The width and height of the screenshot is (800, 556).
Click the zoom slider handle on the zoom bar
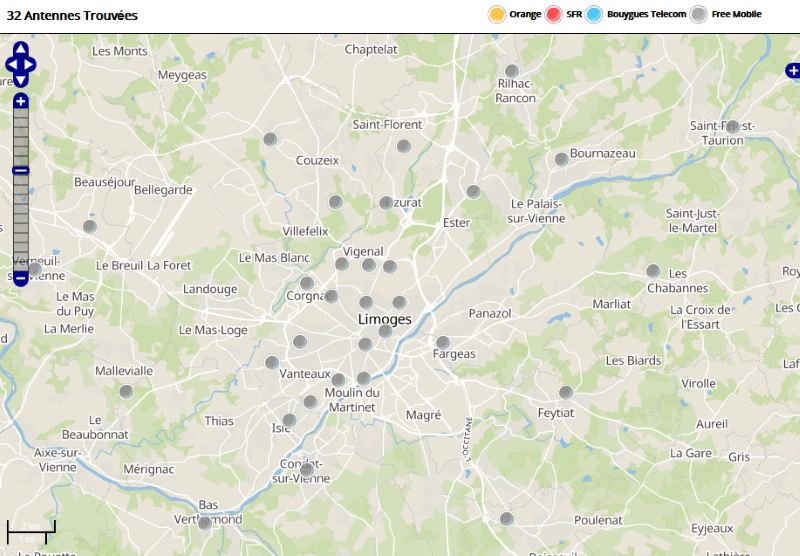point(20,171)
